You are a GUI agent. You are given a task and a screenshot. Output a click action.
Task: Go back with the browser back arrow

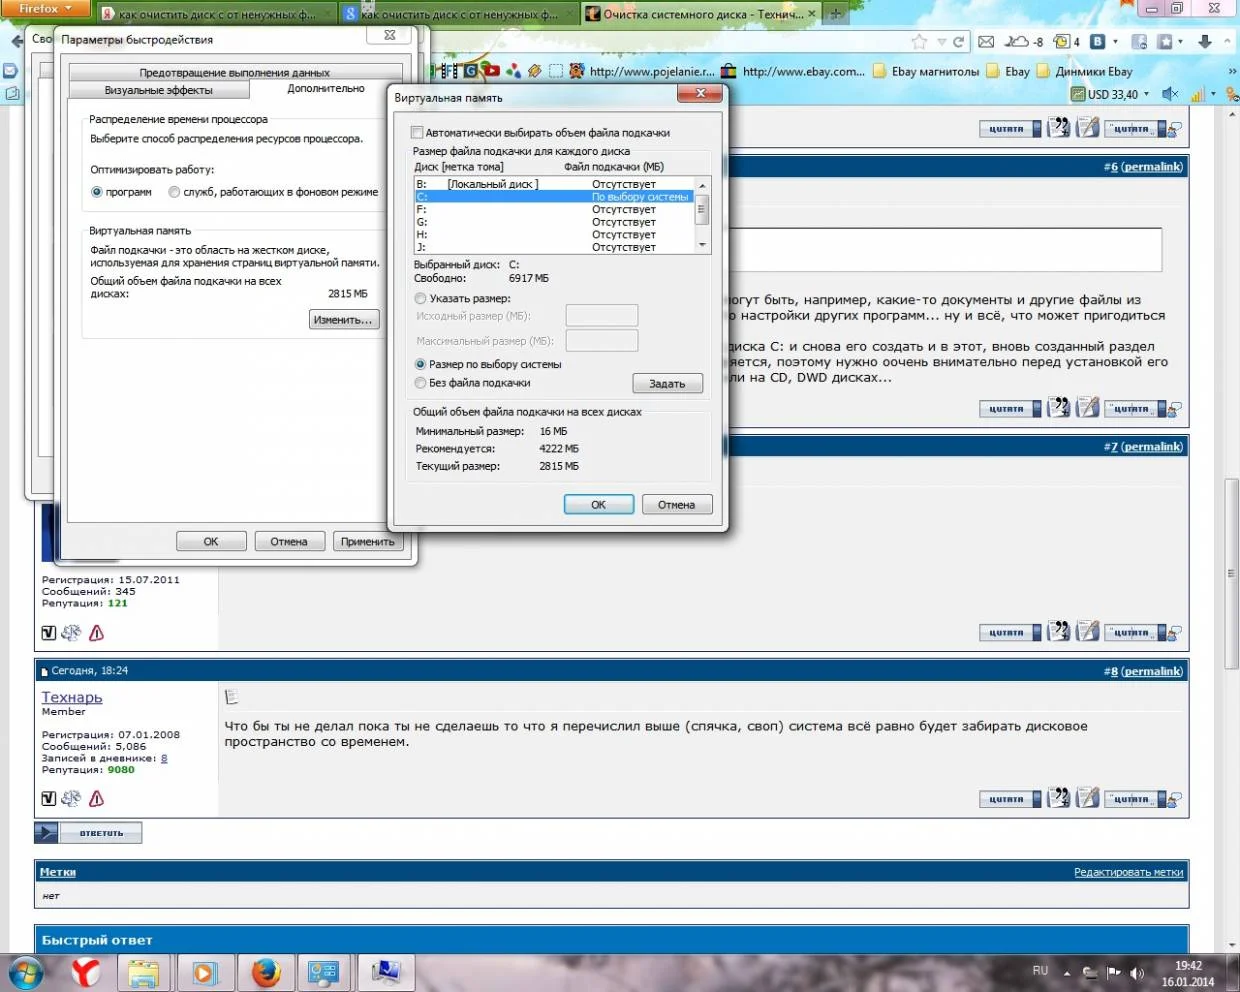click(x=17, y=41)
